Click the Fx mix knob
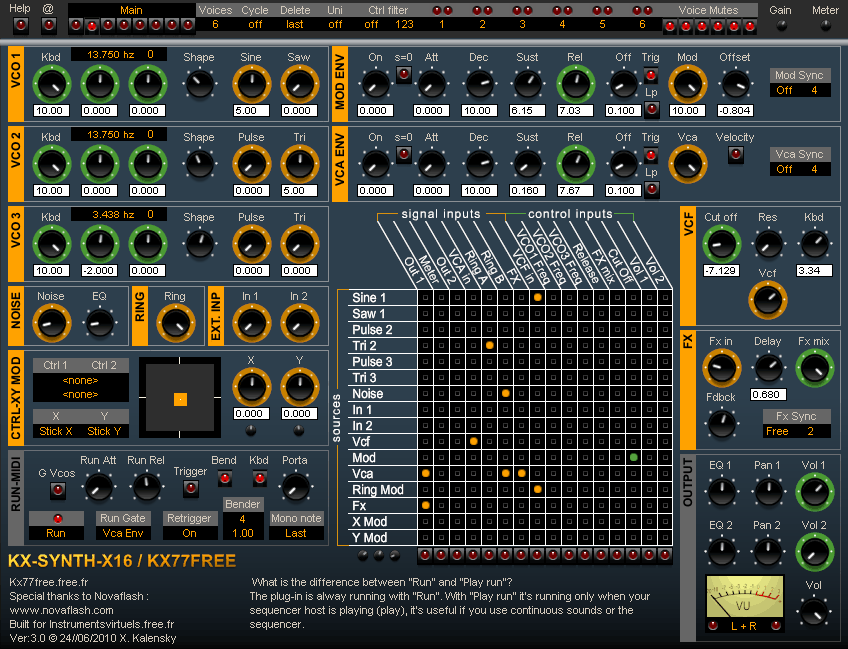The height and width of the screenshot is (649, 848). click(814, 368)
